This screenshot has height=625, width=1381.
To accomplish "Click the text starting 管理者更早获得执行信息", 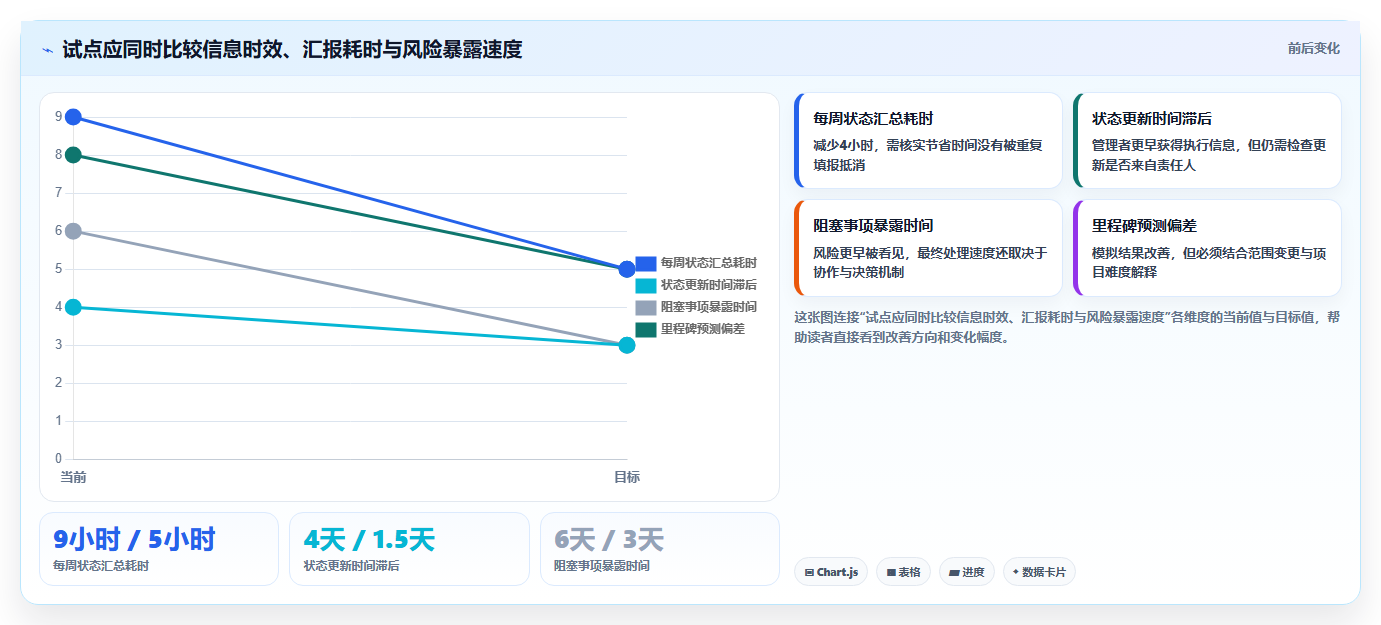I will click(1209, 155).
